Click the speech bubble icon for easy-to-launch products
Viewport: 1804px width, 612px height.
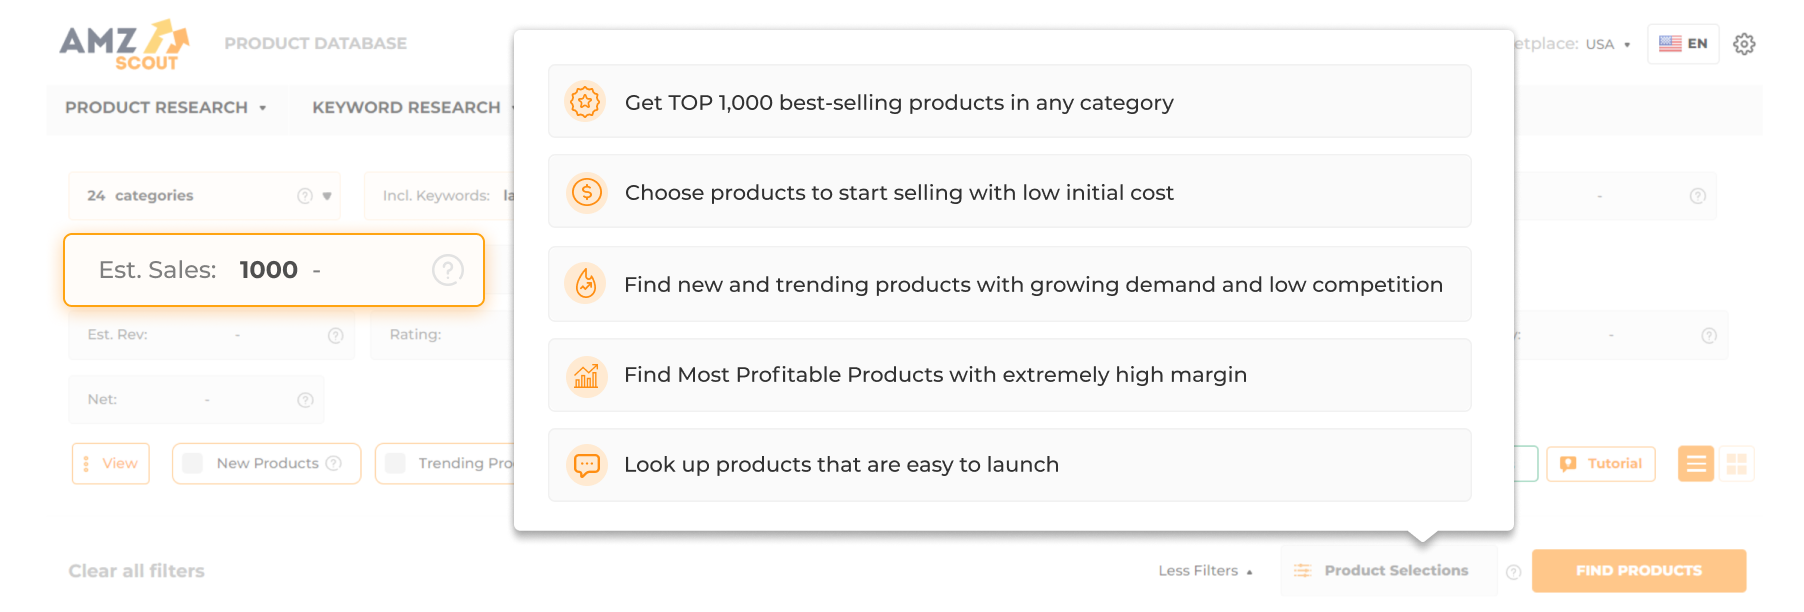tap(587, 464)
